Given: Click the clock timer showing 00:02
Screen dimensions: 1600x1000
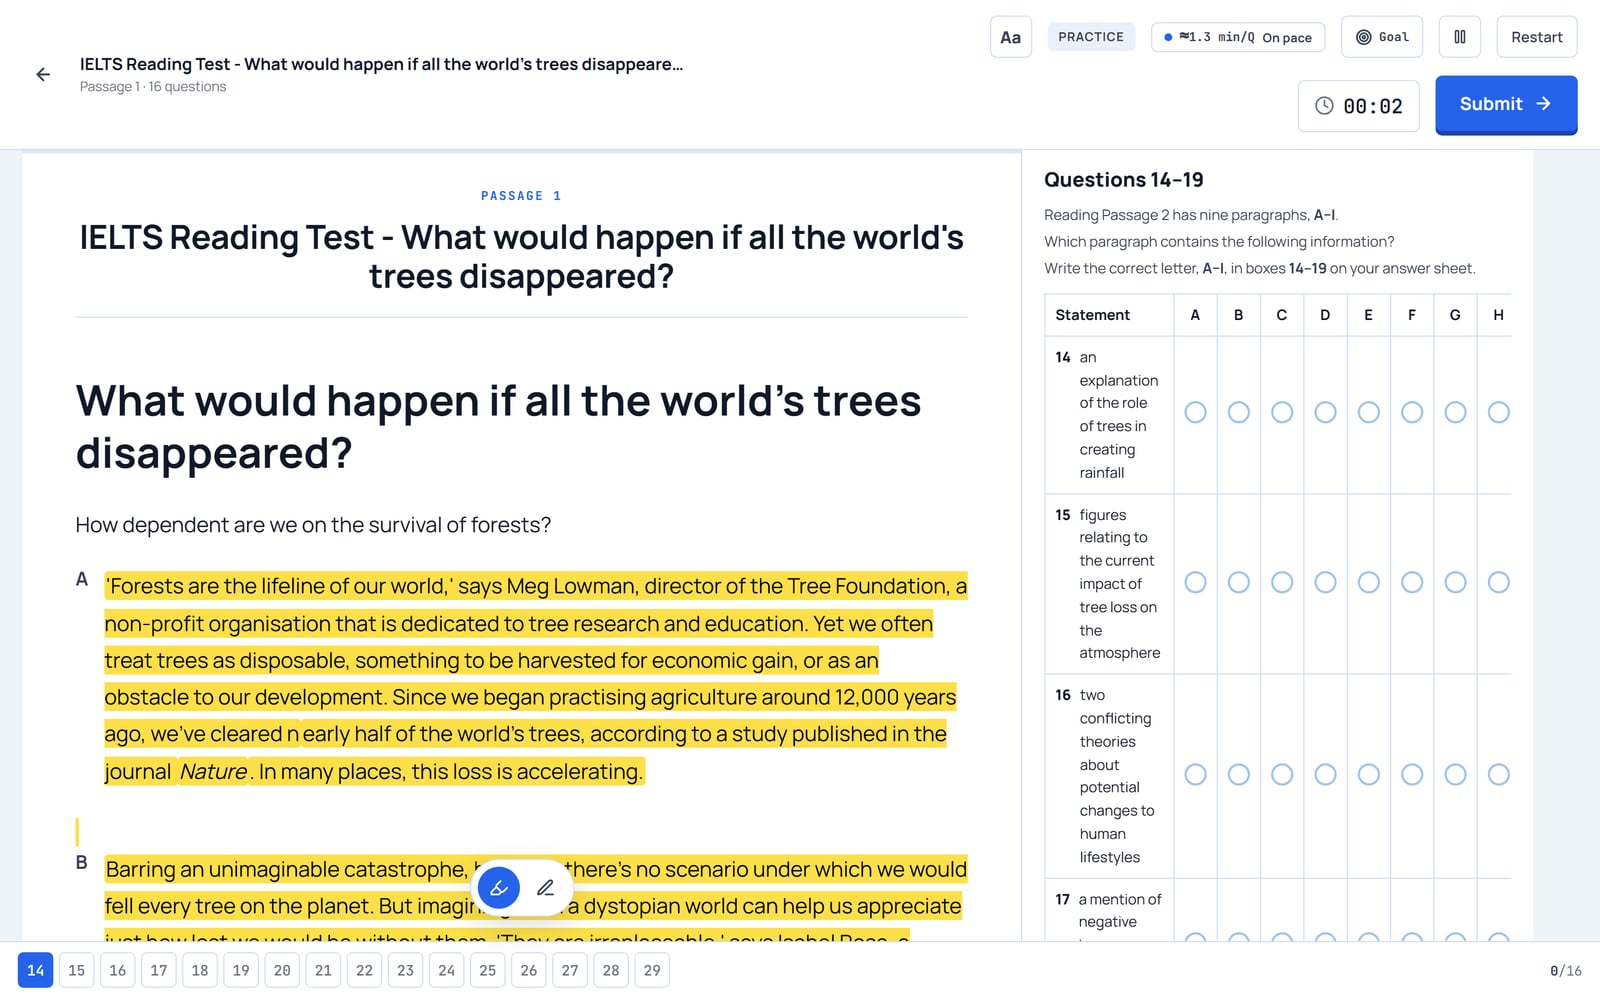Looking at the screenshot, I should pos(1358,106).
